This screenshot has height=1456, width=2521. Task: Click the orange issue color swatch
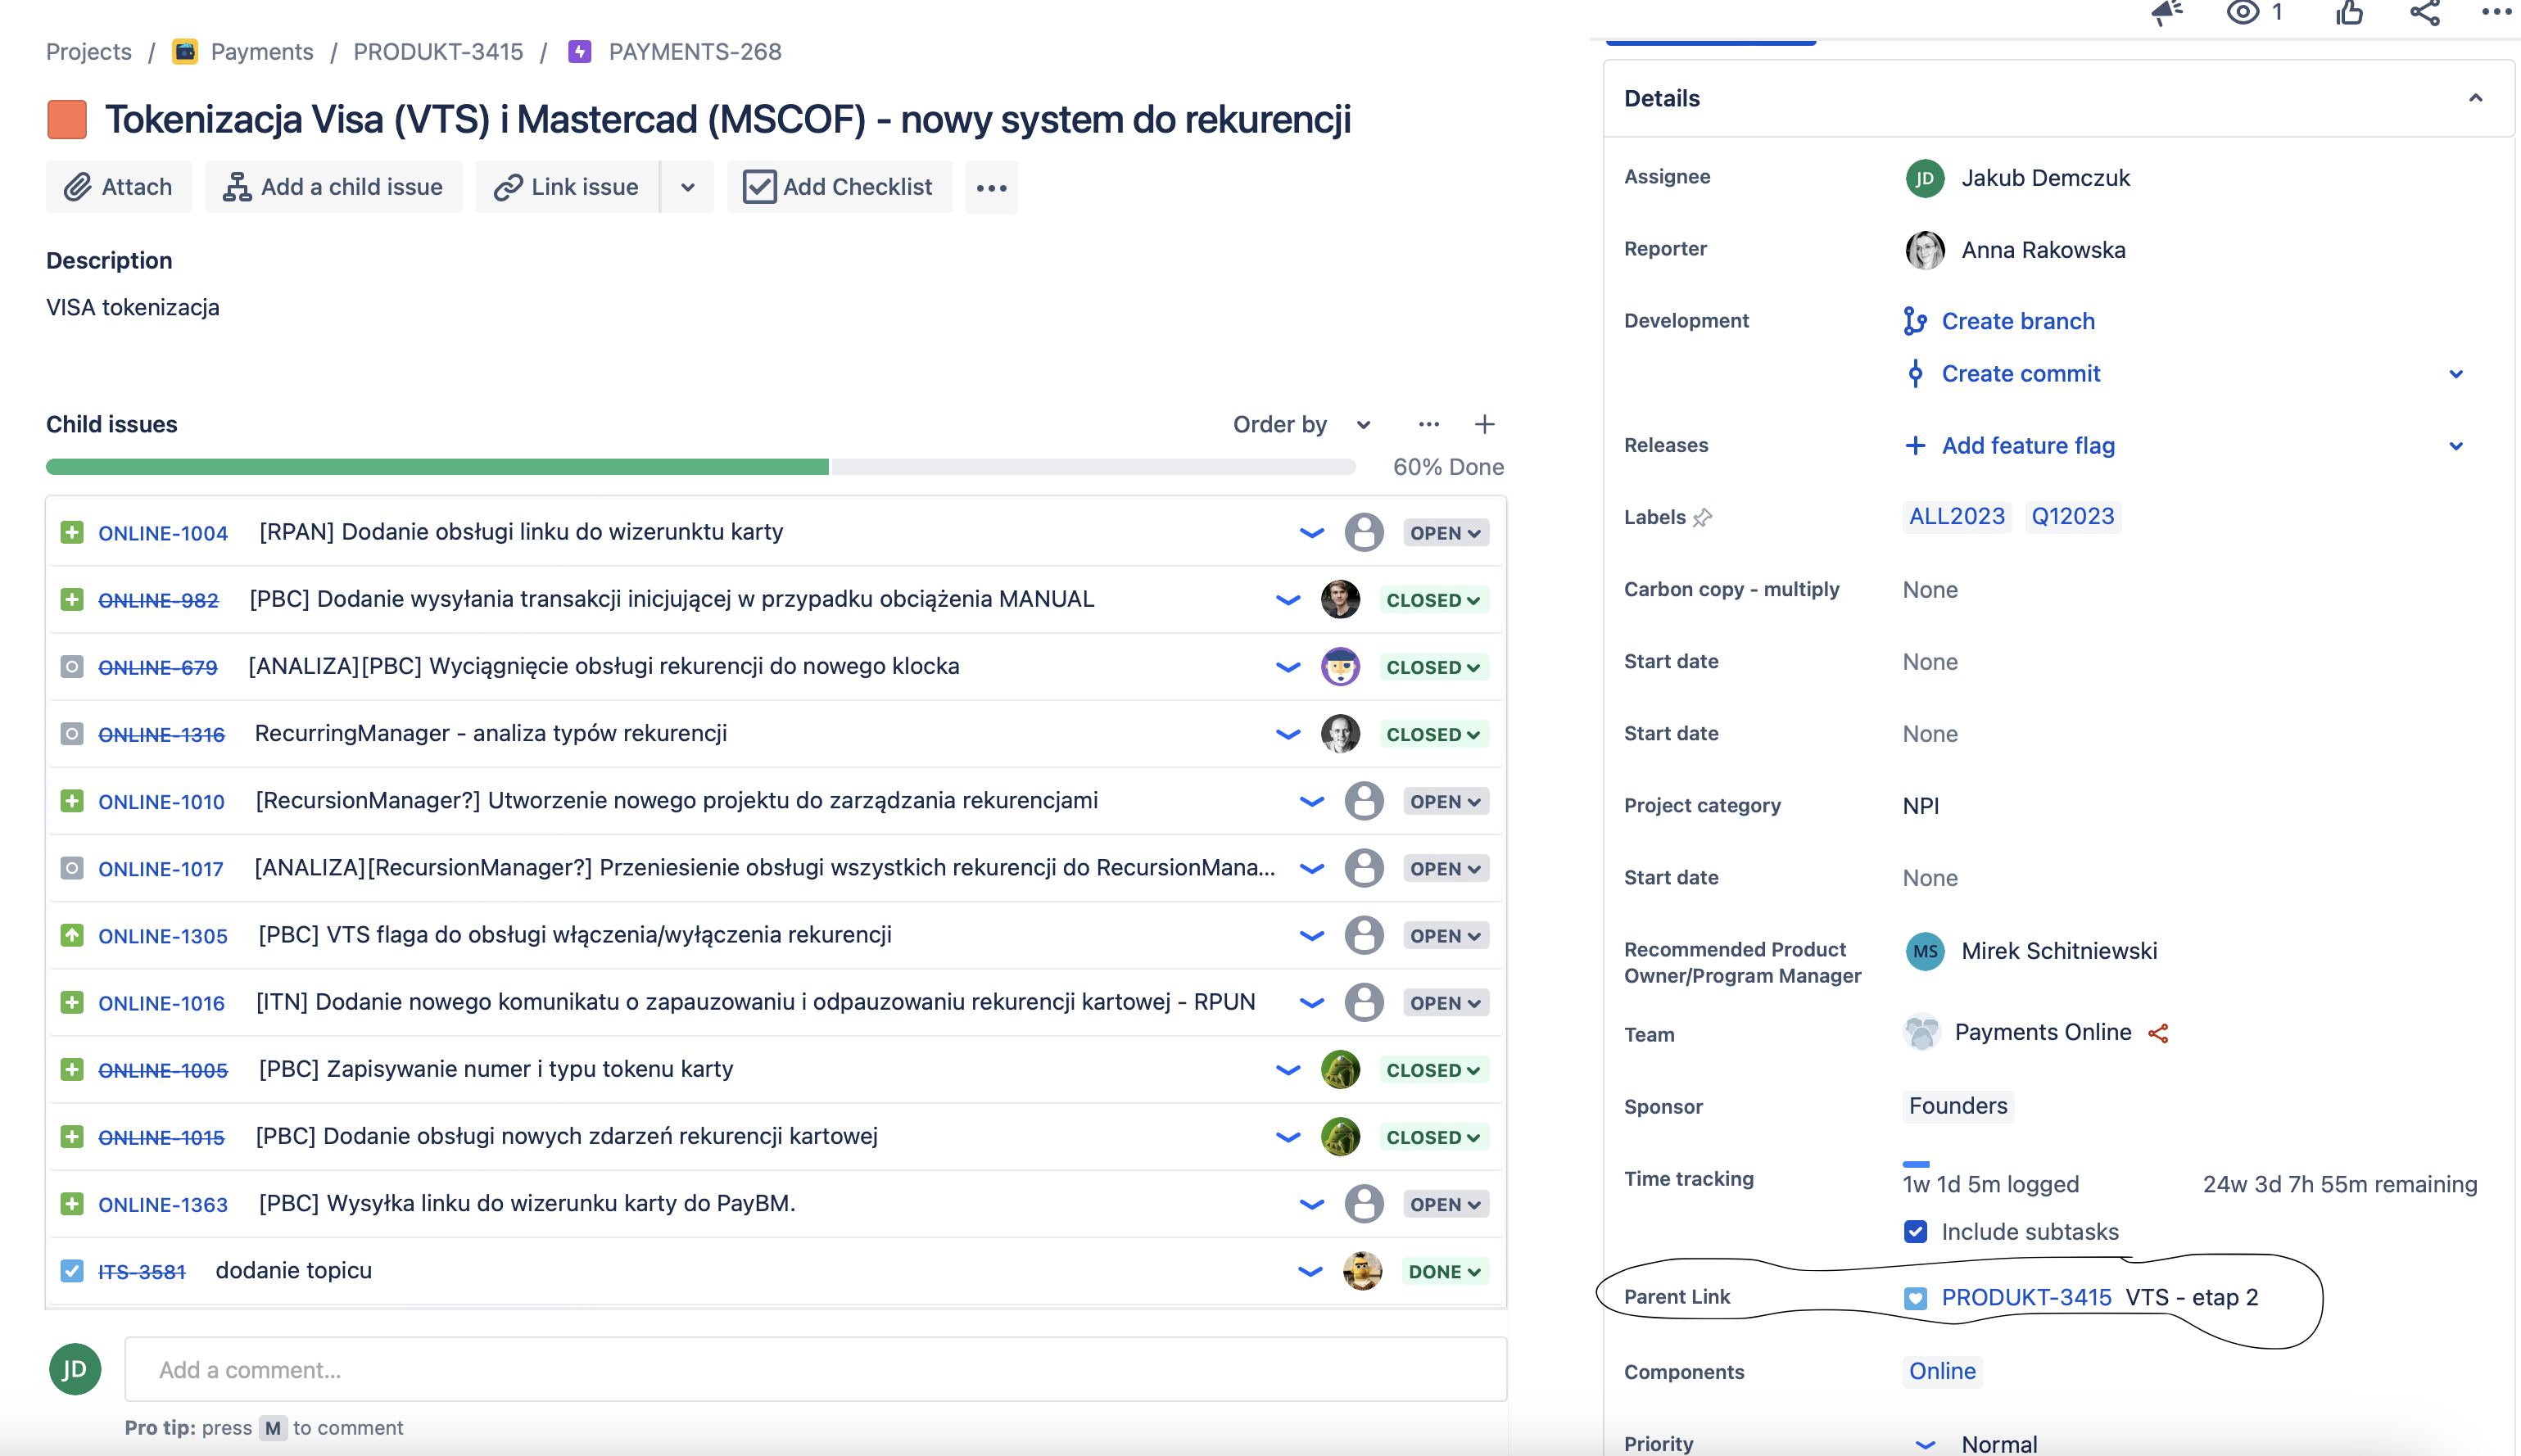67,119
